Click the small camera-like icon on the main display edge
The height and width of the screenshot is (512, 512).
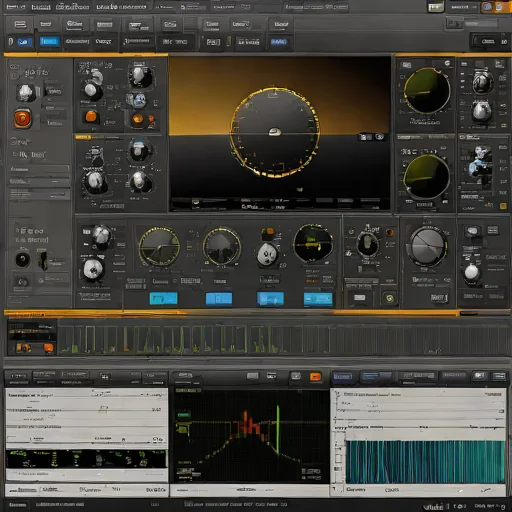pos(380,137)
